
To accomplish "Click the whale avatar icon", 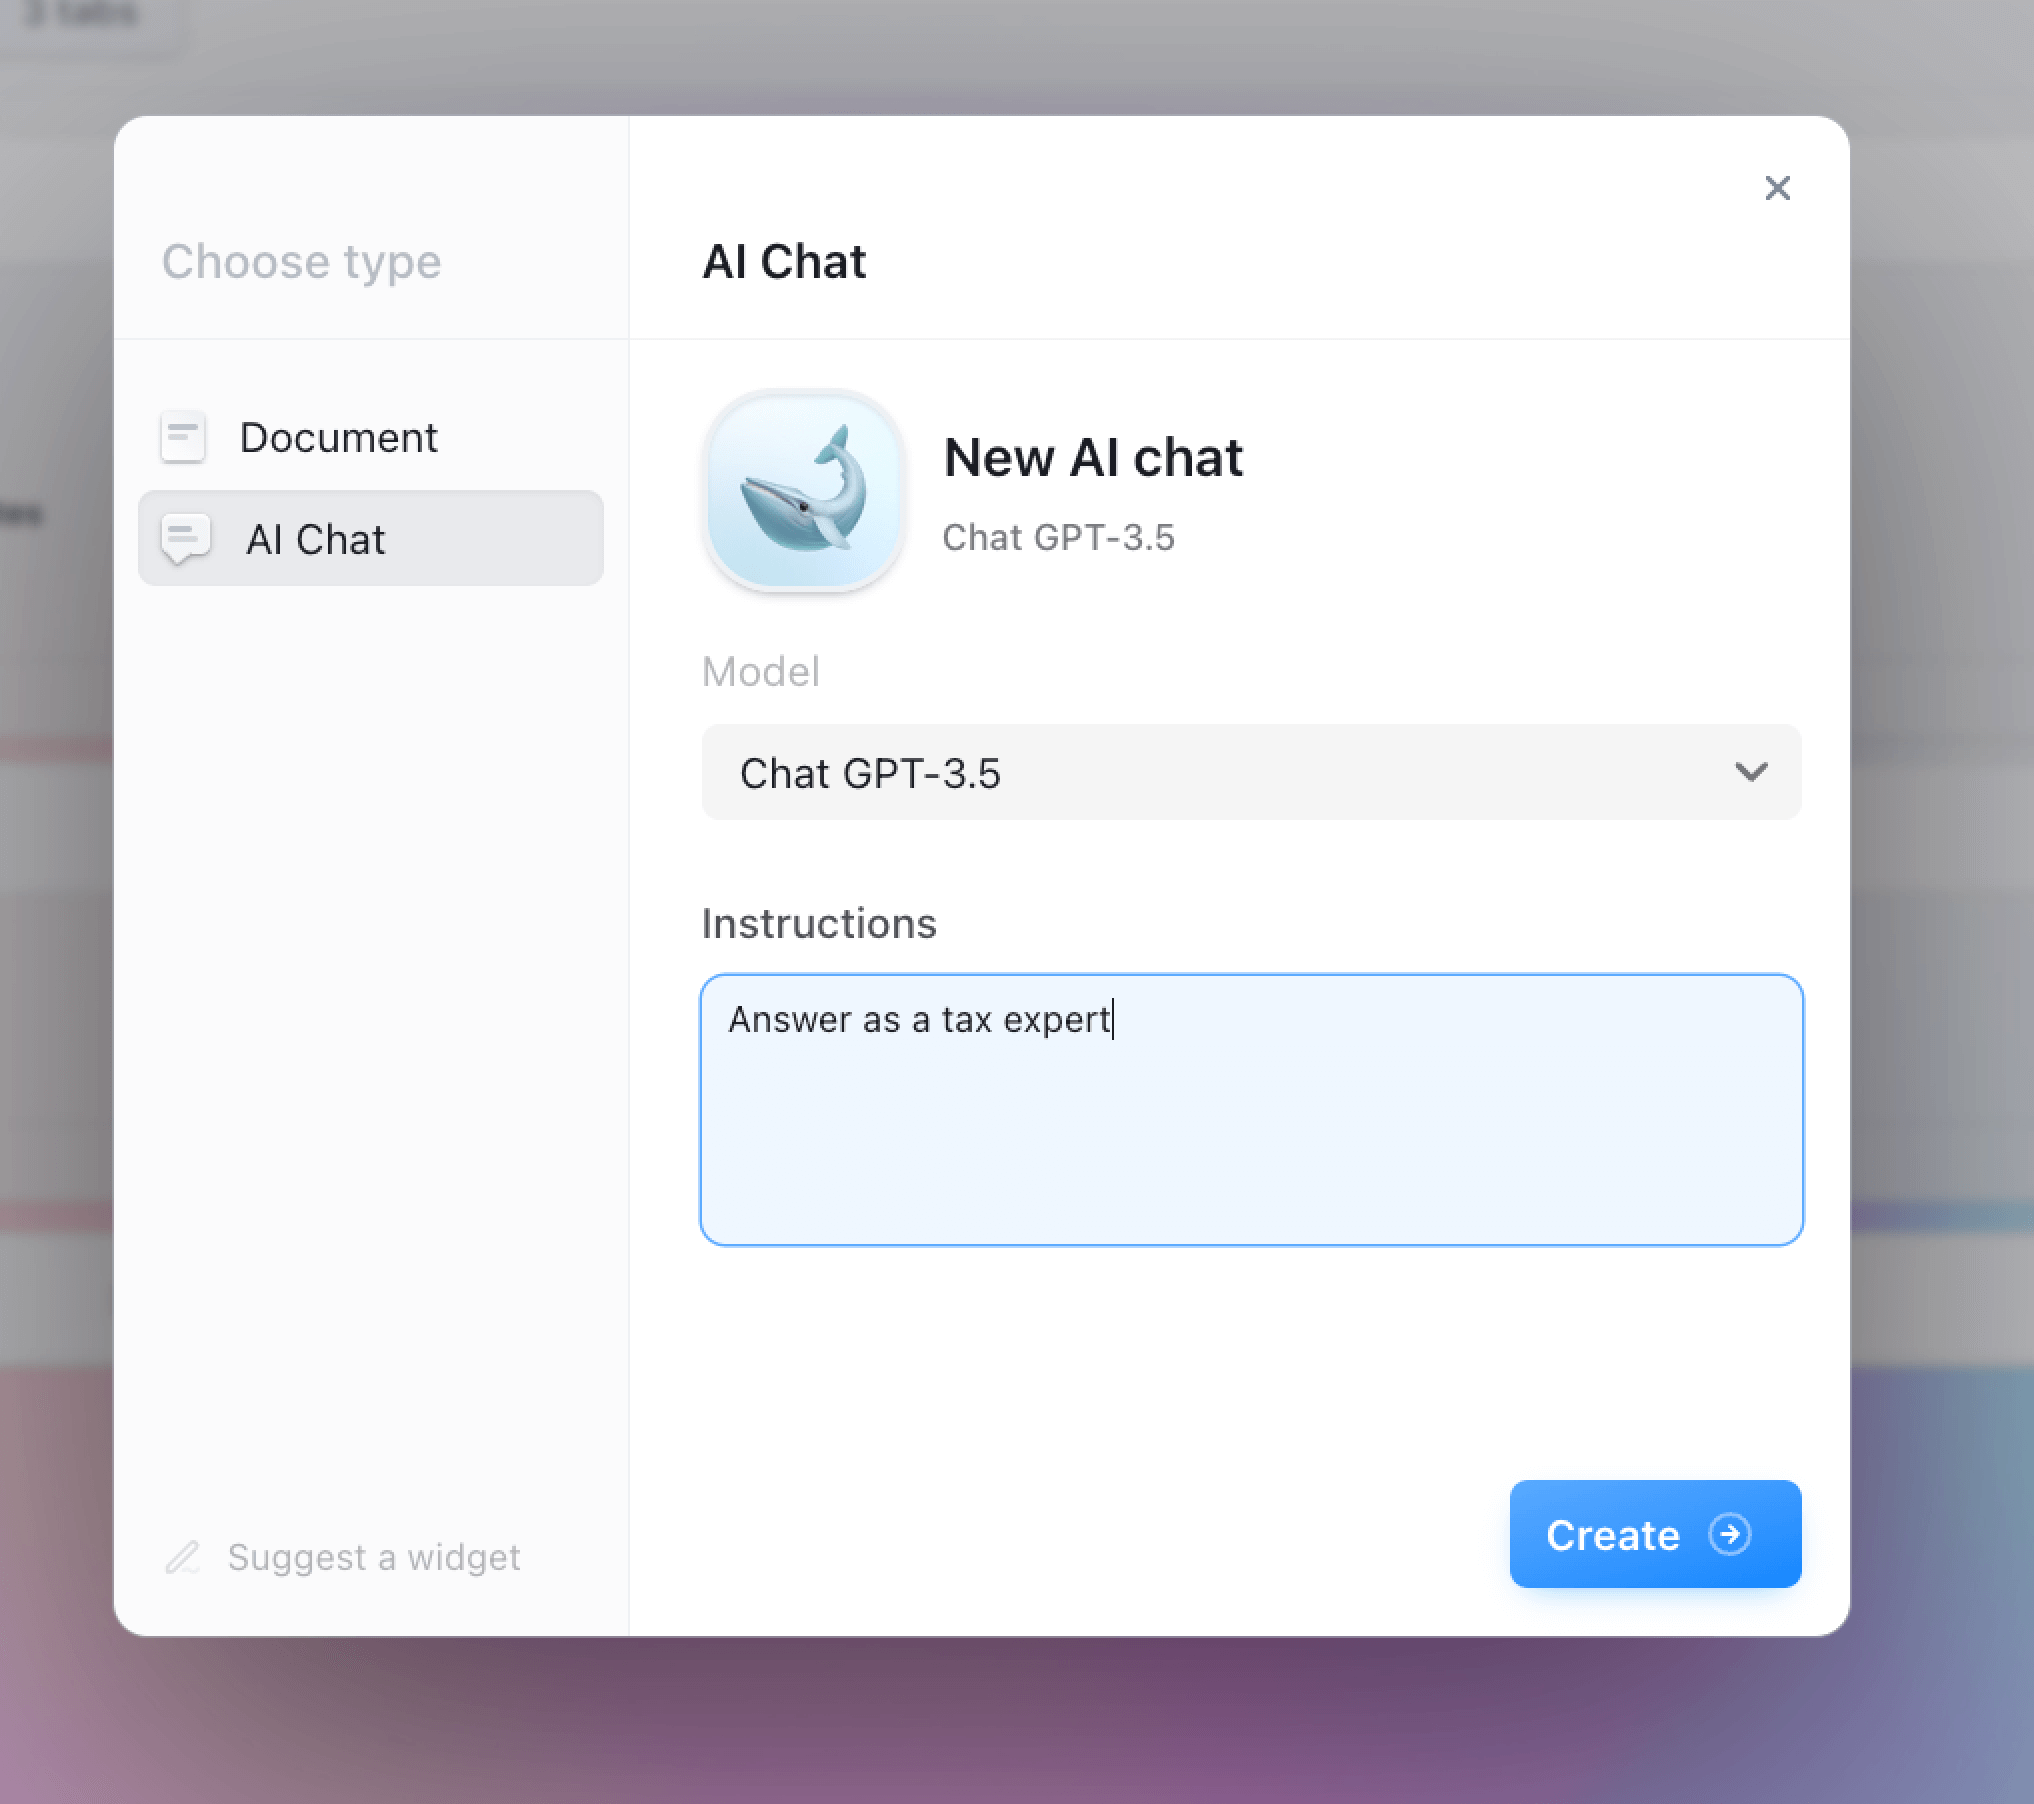I will coord(804,491).
